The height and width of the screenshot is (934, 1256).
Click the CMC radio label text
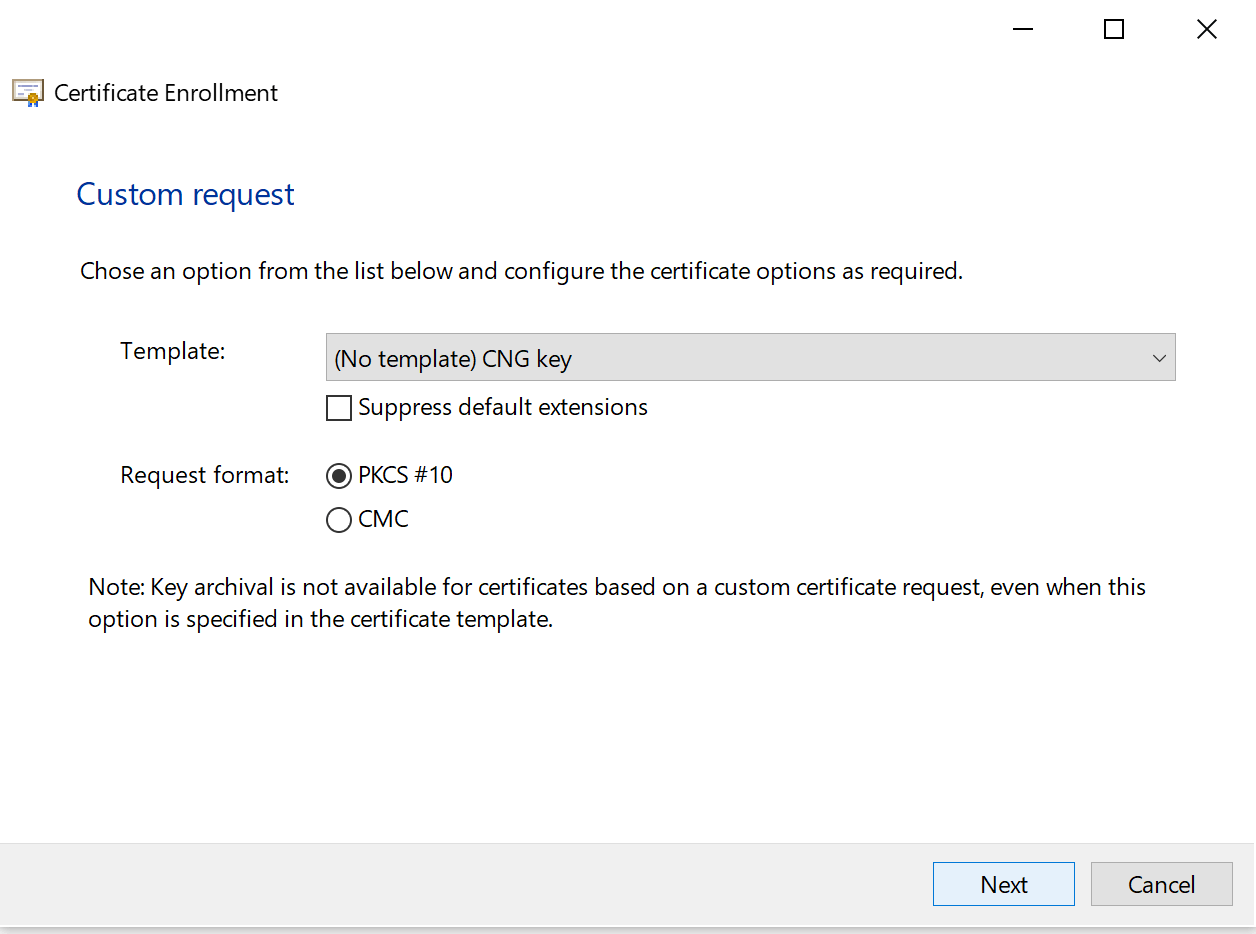pyautogui.click(x=384, y=519)
